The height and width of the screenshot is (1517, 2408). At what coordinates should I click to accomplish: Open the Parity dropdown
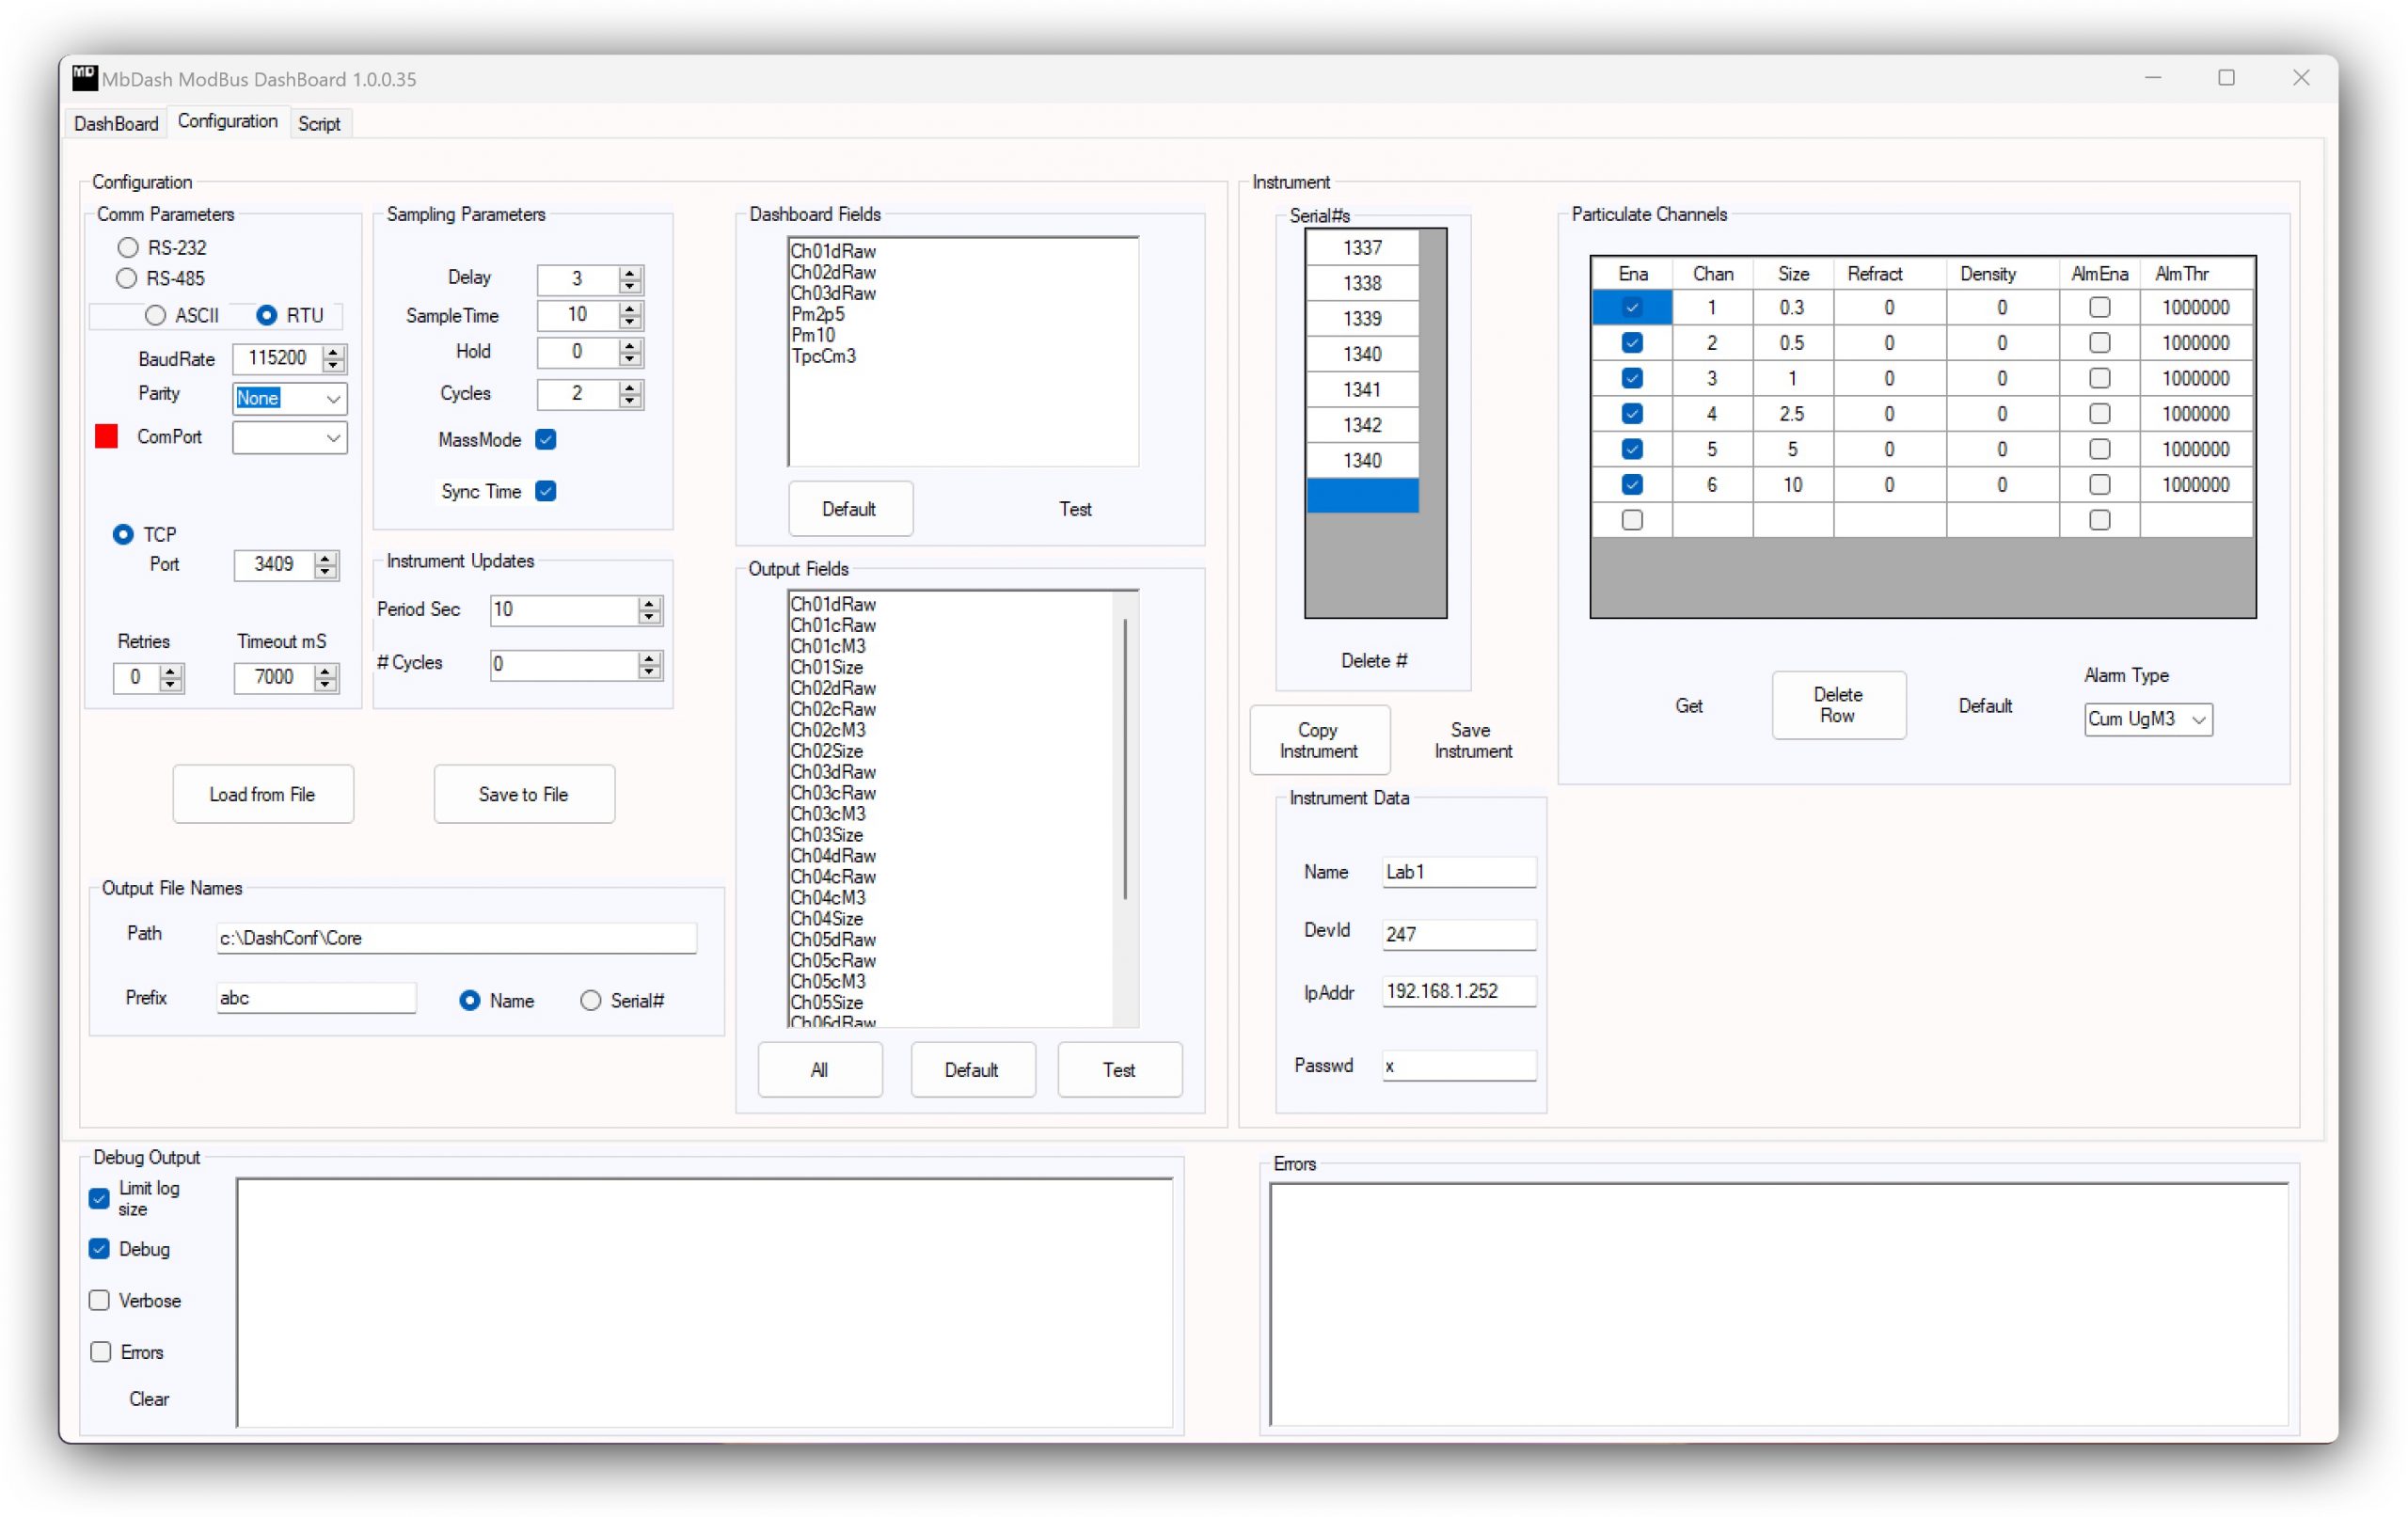coord(333,398)
